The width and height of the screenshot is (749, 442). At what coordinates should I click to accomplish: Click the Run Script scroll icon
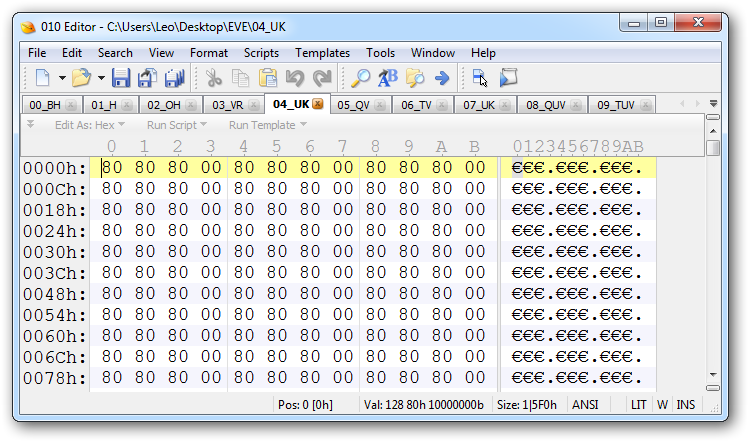tap(508, 78)
